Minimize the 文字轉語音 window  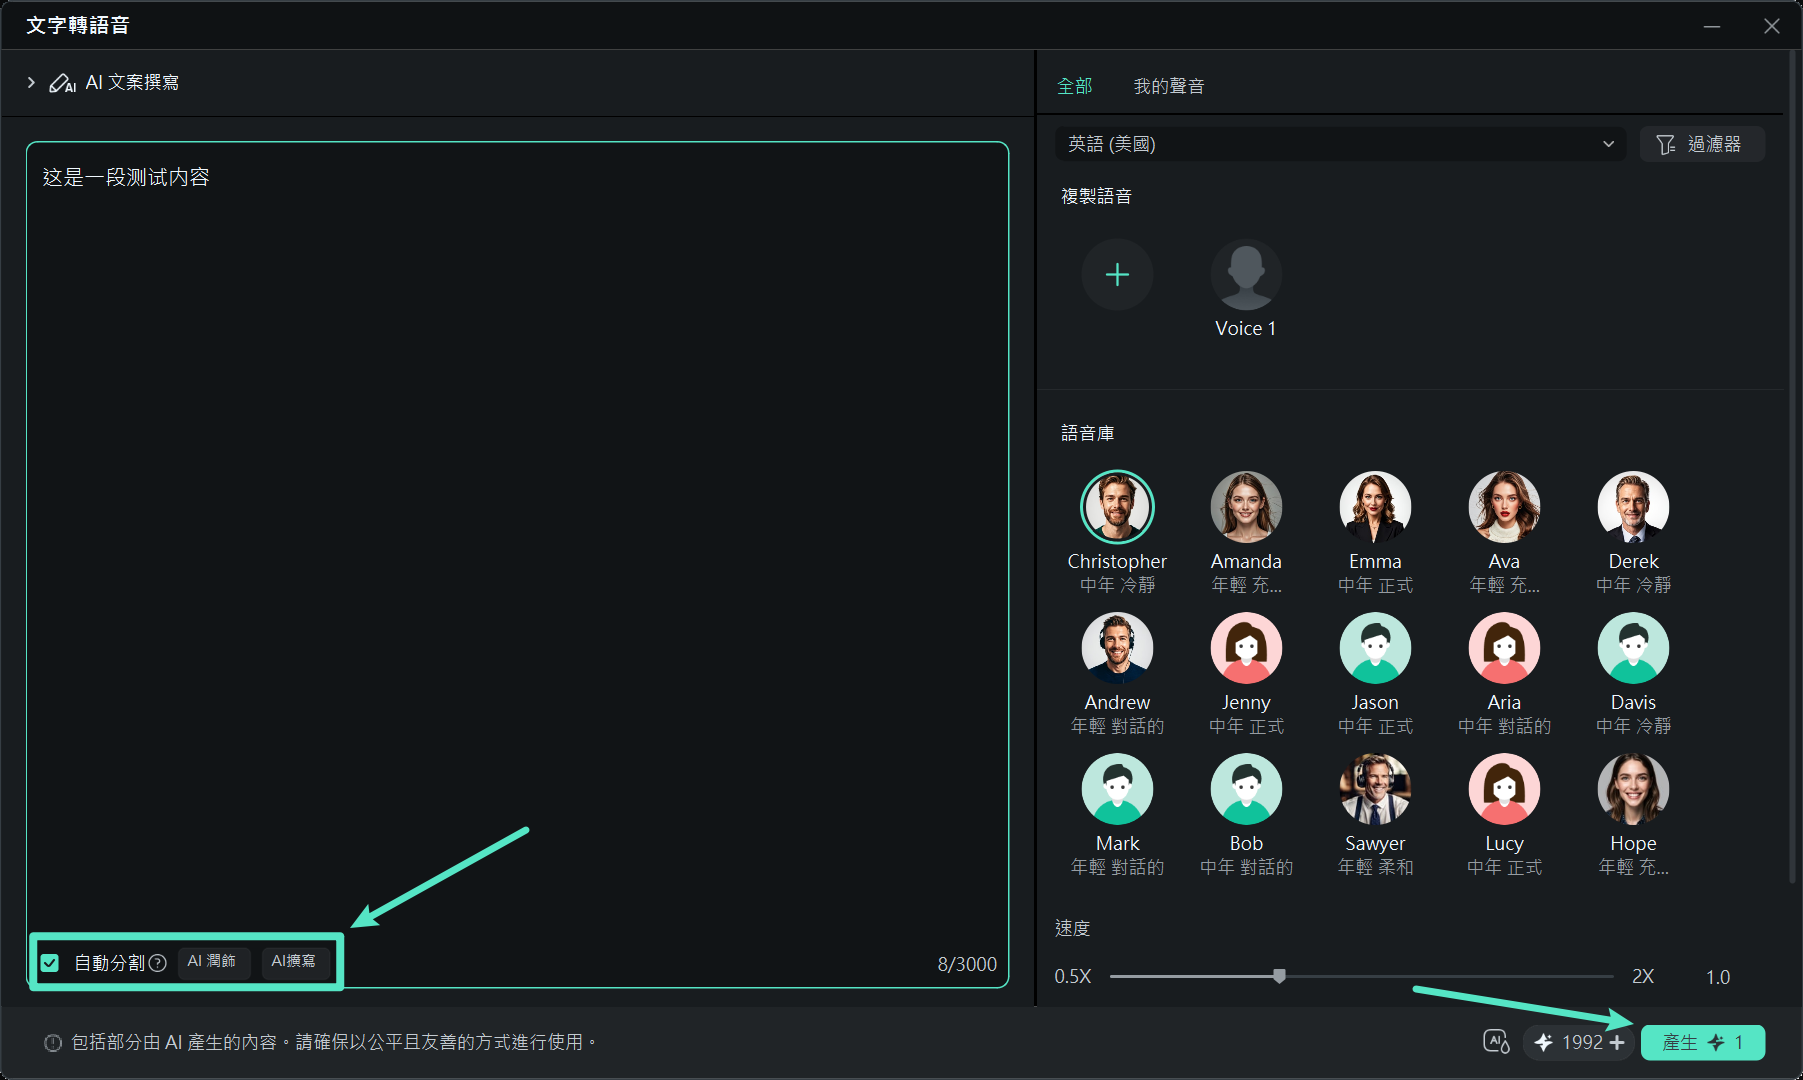[1712, 26]
